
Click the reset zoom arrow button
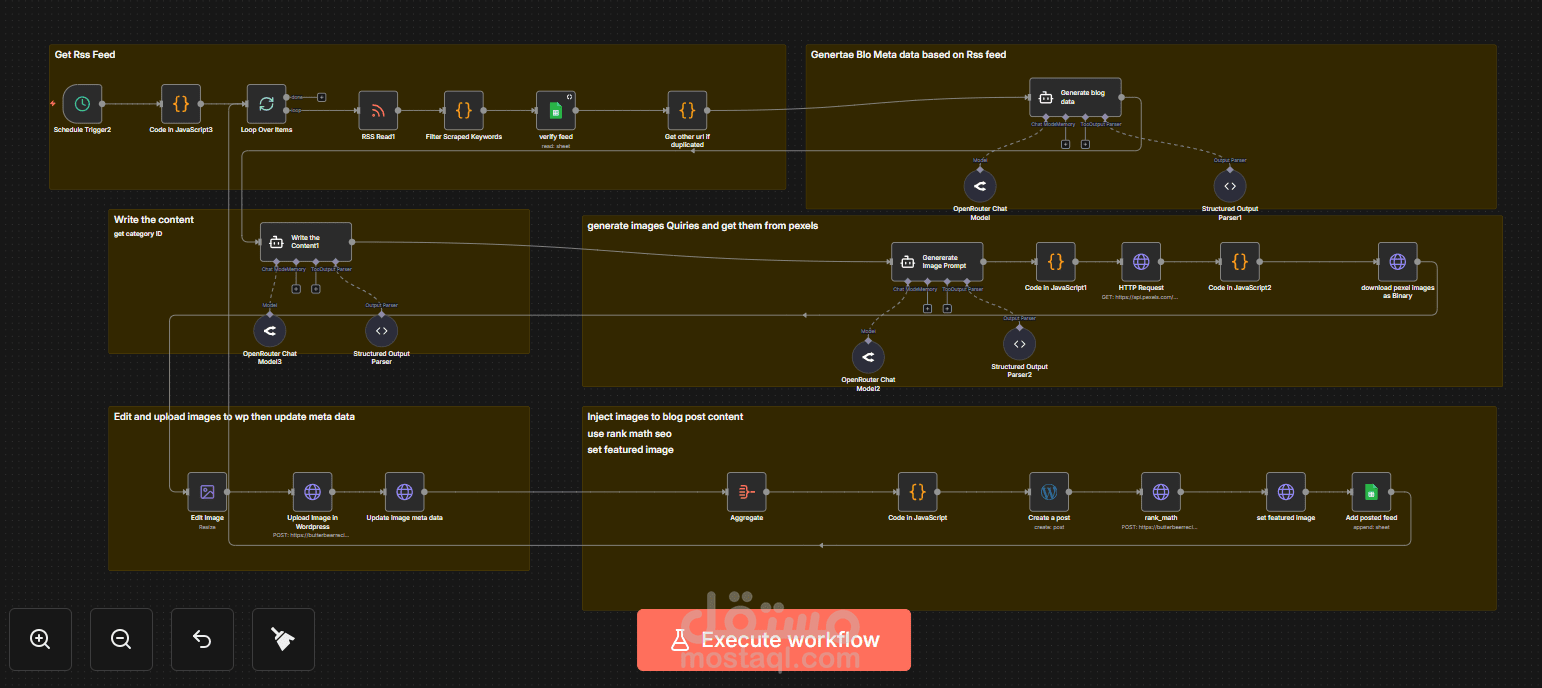click(202, 639)
